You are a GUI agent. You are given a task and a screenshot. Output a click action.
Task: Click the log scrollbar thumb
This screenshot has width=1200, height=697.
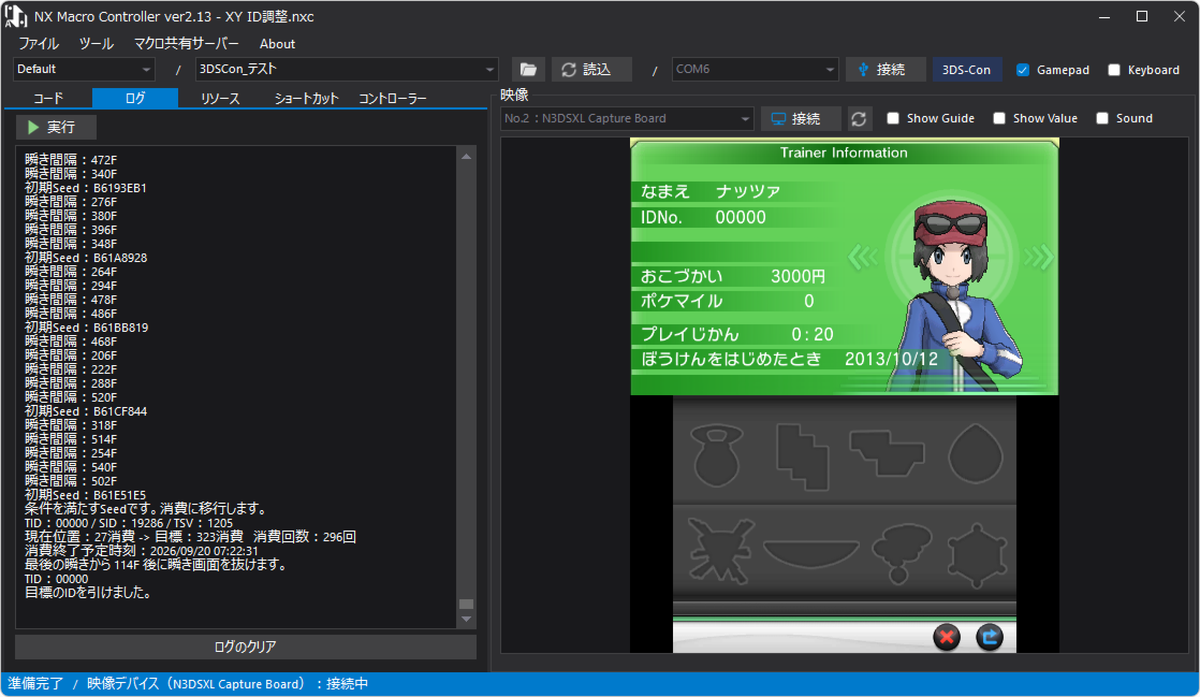pos(466,604)
